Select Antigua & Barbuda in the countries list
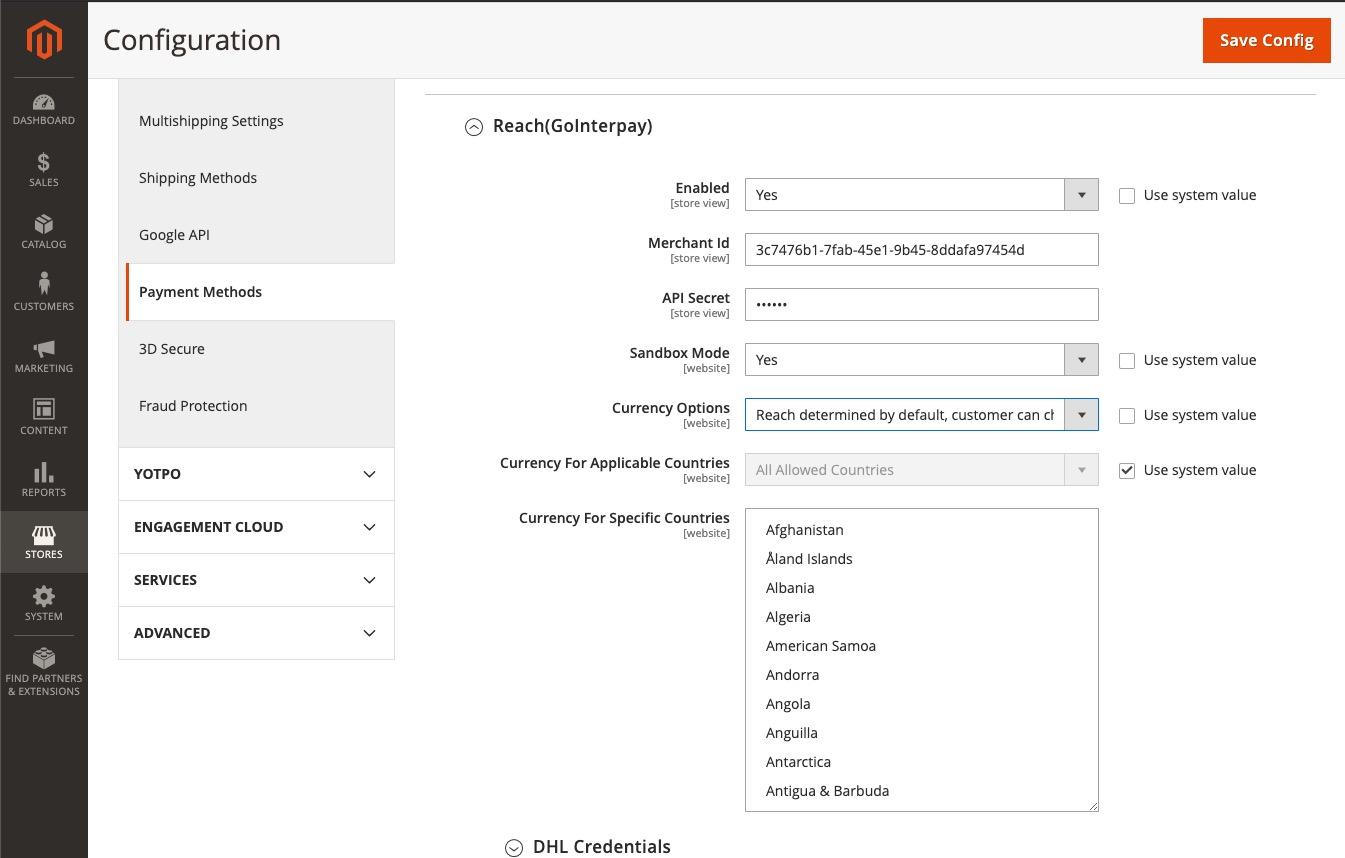 [921, 791]
